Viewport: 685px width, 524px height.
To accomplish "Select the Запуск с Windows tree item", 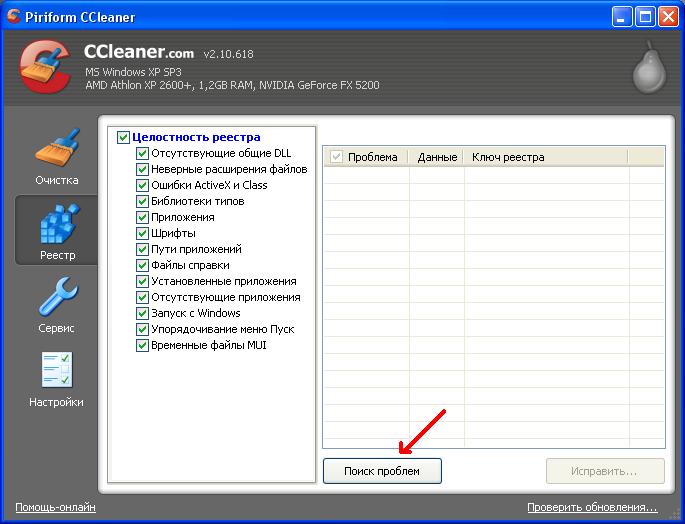I will [195, 313].
